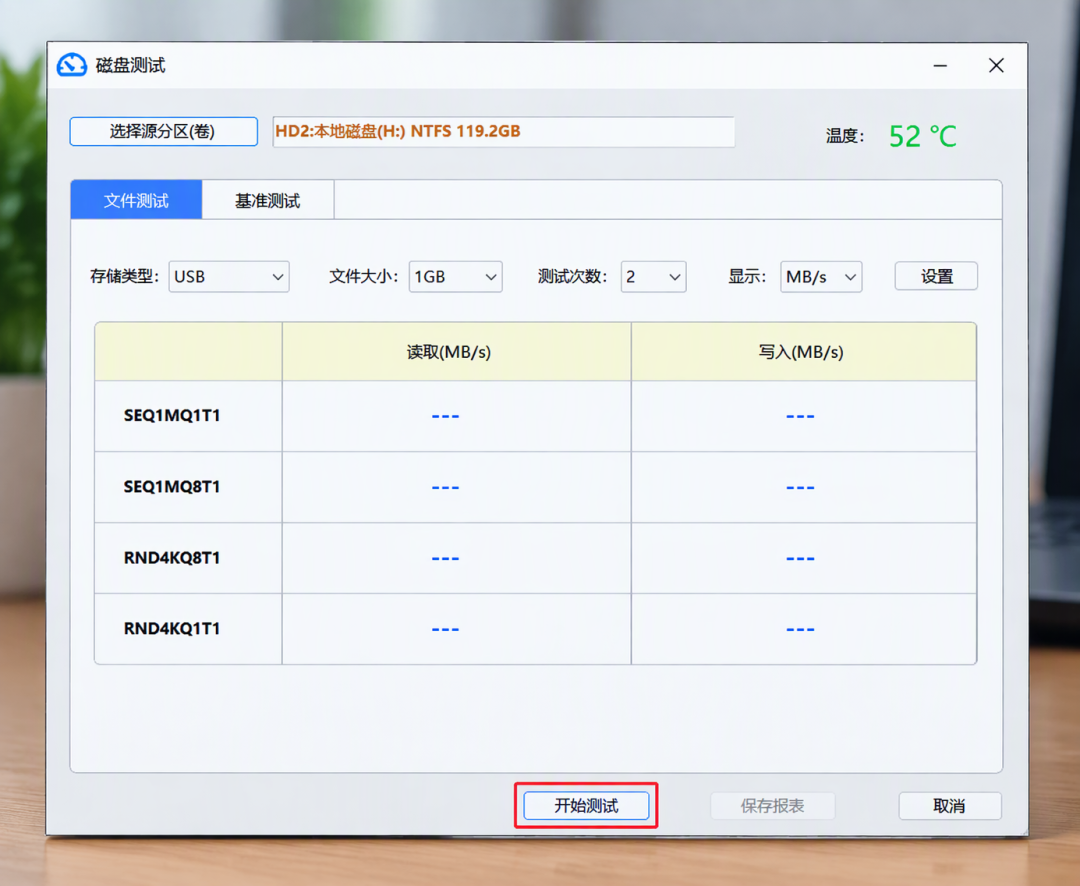1080x886 pixels.
Task: Click the RND4KQ1T1 read result cell
Action: [x=456, y=629]
